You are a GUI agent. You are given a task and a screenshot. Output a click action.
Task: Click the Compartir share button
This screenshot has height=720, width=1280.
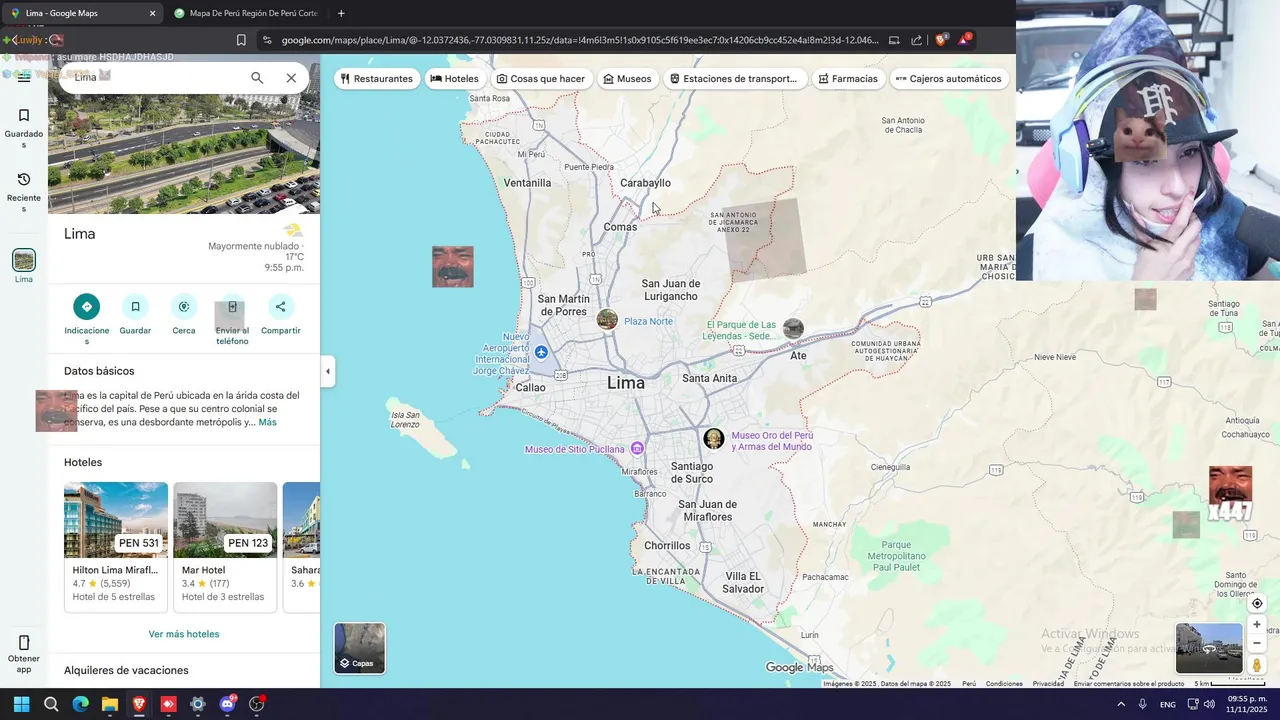click(280, 307)
